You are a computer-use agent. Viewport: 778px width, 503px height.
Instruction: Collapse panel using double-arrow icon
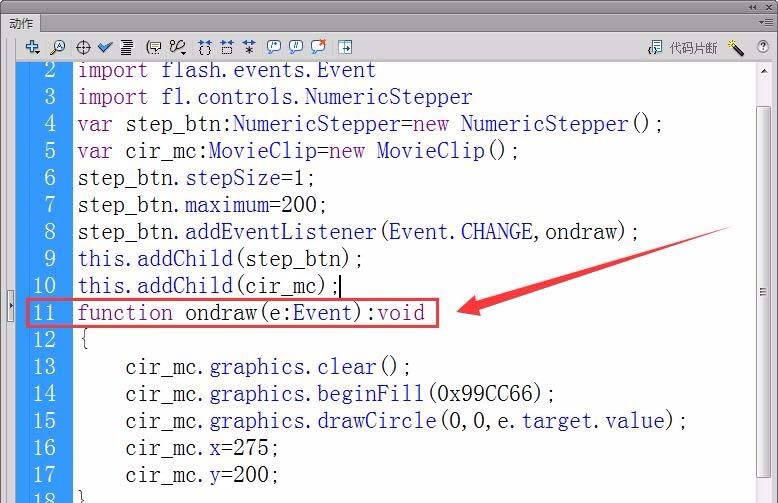click(x=753, y=7)
